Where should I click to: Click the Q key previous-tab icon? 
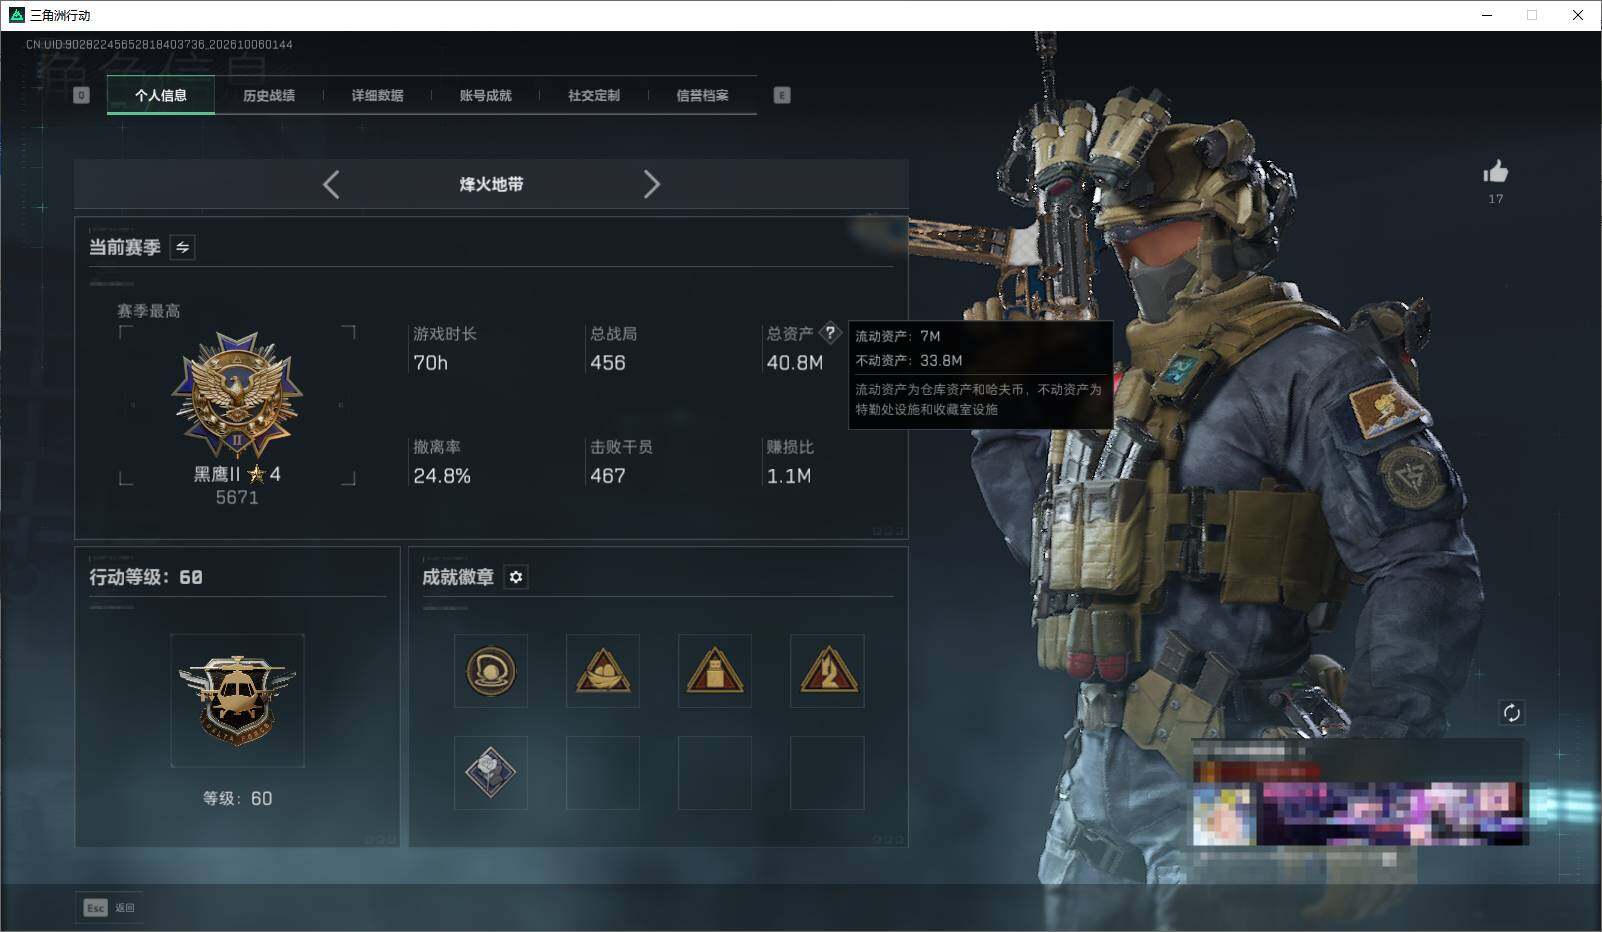click(x=82, y=95)
